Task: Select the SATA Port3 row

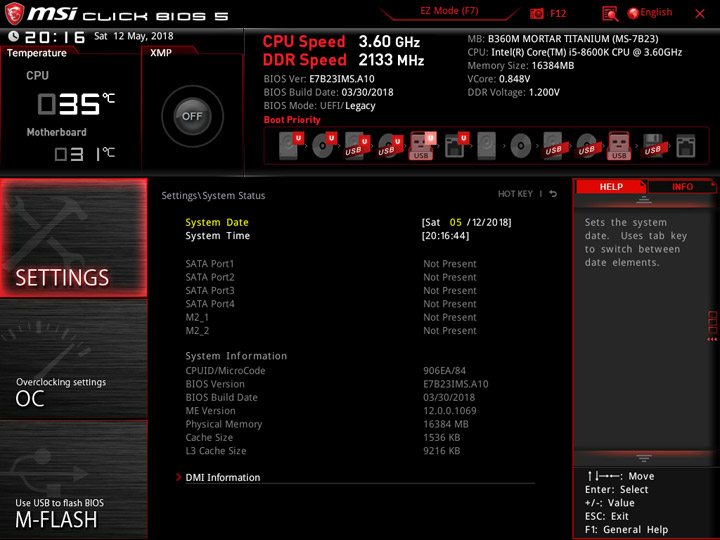Action: tap(331, 290)
